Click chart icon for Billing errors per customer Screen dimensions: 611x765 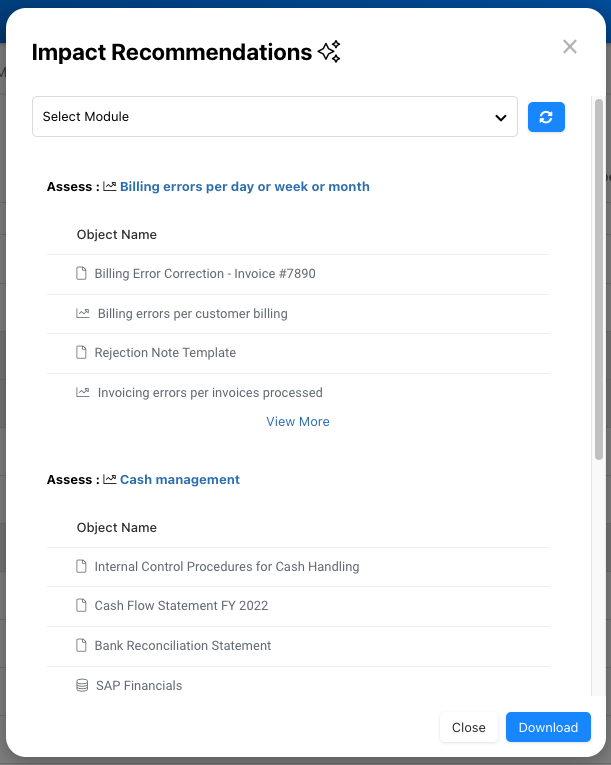[x=83, y=313]
